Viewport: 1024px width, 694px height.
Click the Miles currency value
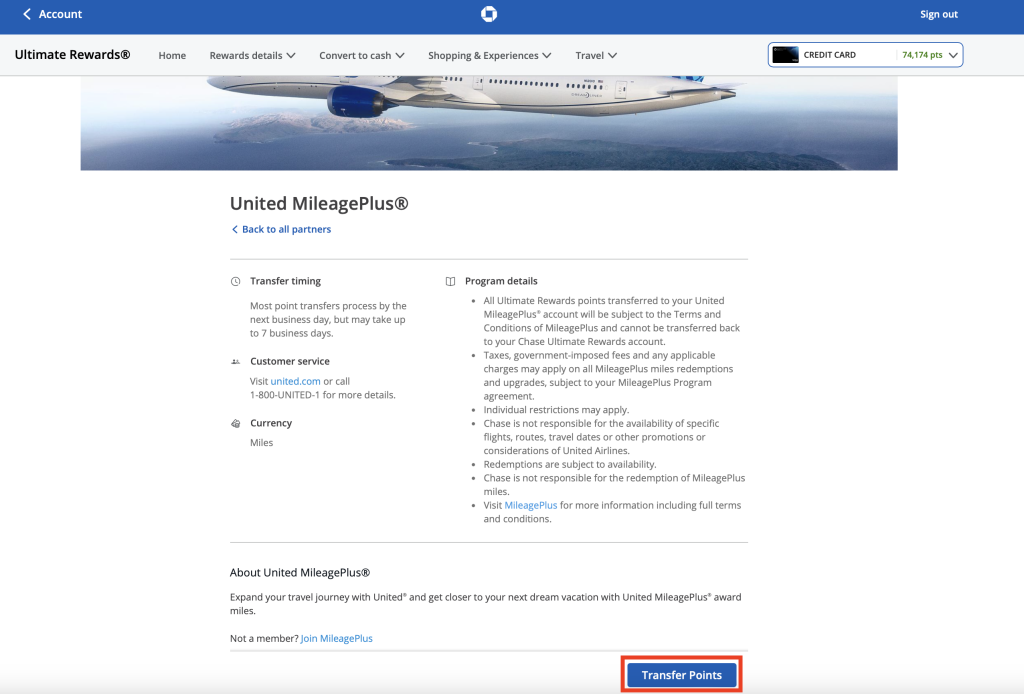coord(261,443)
